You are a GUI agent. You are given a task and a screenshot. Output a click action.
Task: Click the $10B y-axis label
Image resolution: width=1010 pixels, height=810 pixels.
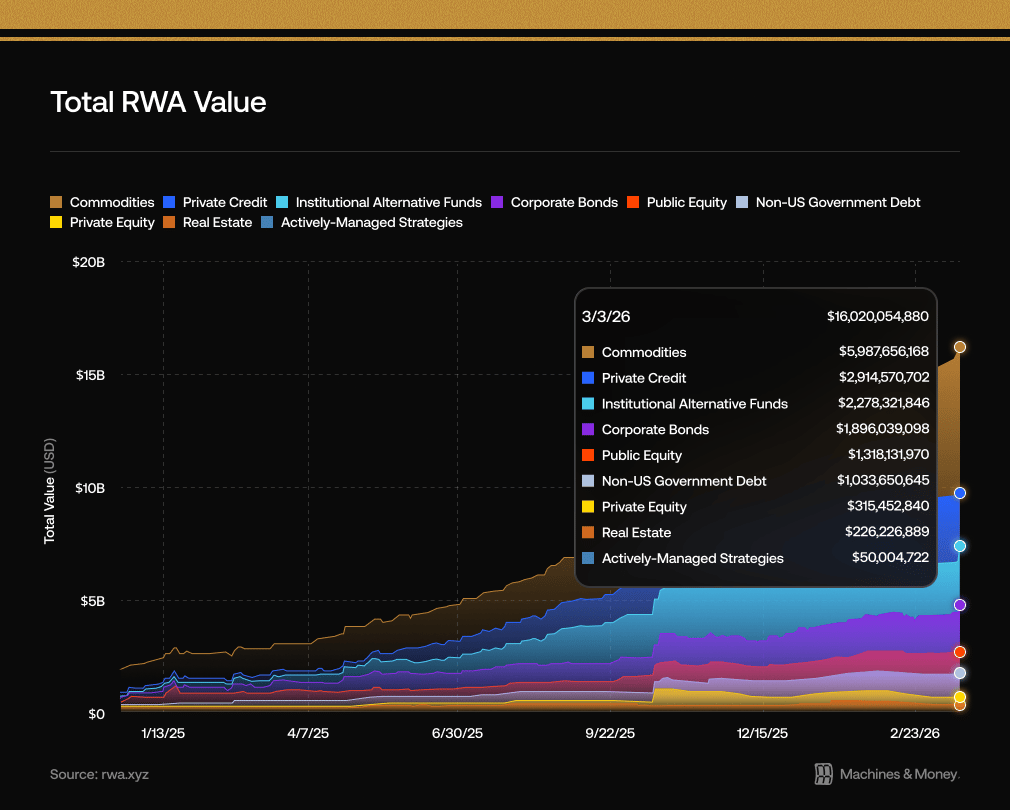90,488
